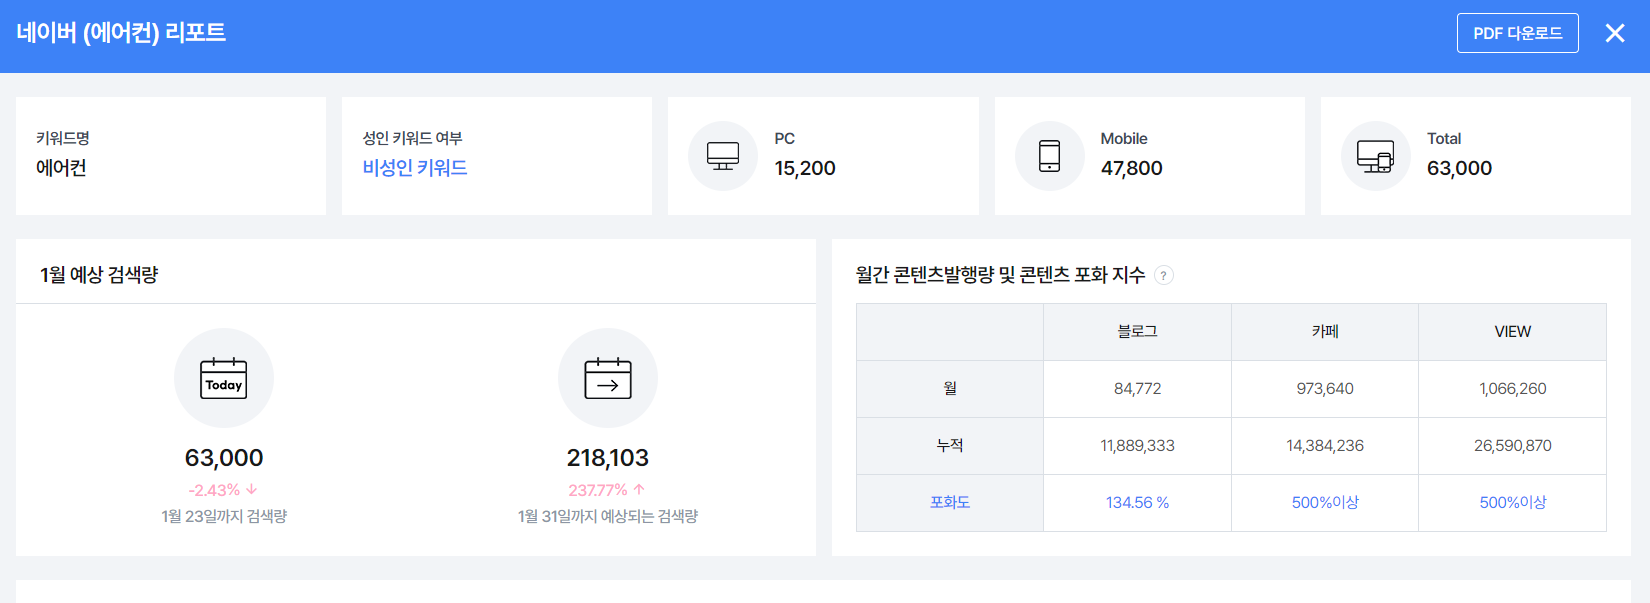Viewport: 1650px width, 603px height.
Task: Click the calendar arrow forecast icon
Action: (608, 378)
